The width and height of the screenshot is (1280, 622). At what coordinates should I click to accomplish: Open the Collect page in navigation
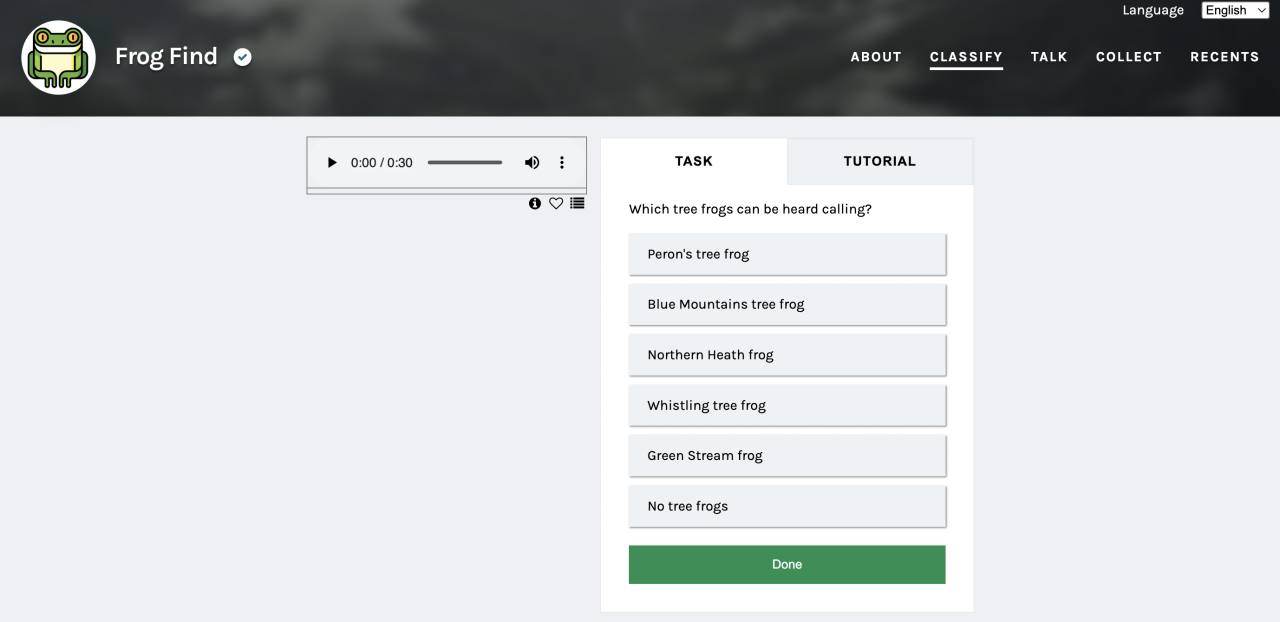[1128, 57]
